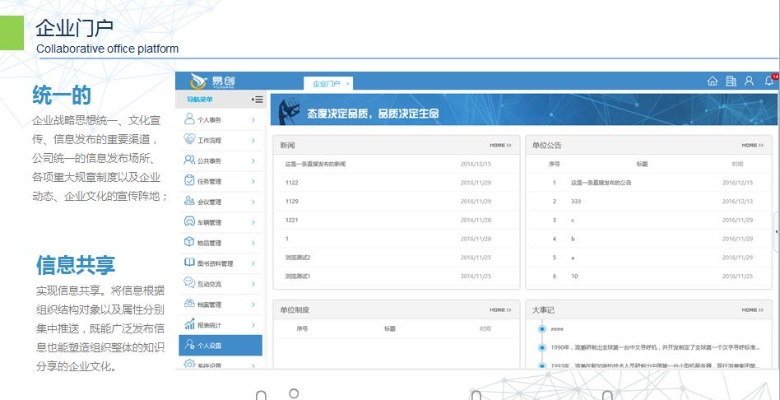
Task: Open the 报表统计 menu label
Action: coord(209,325)
